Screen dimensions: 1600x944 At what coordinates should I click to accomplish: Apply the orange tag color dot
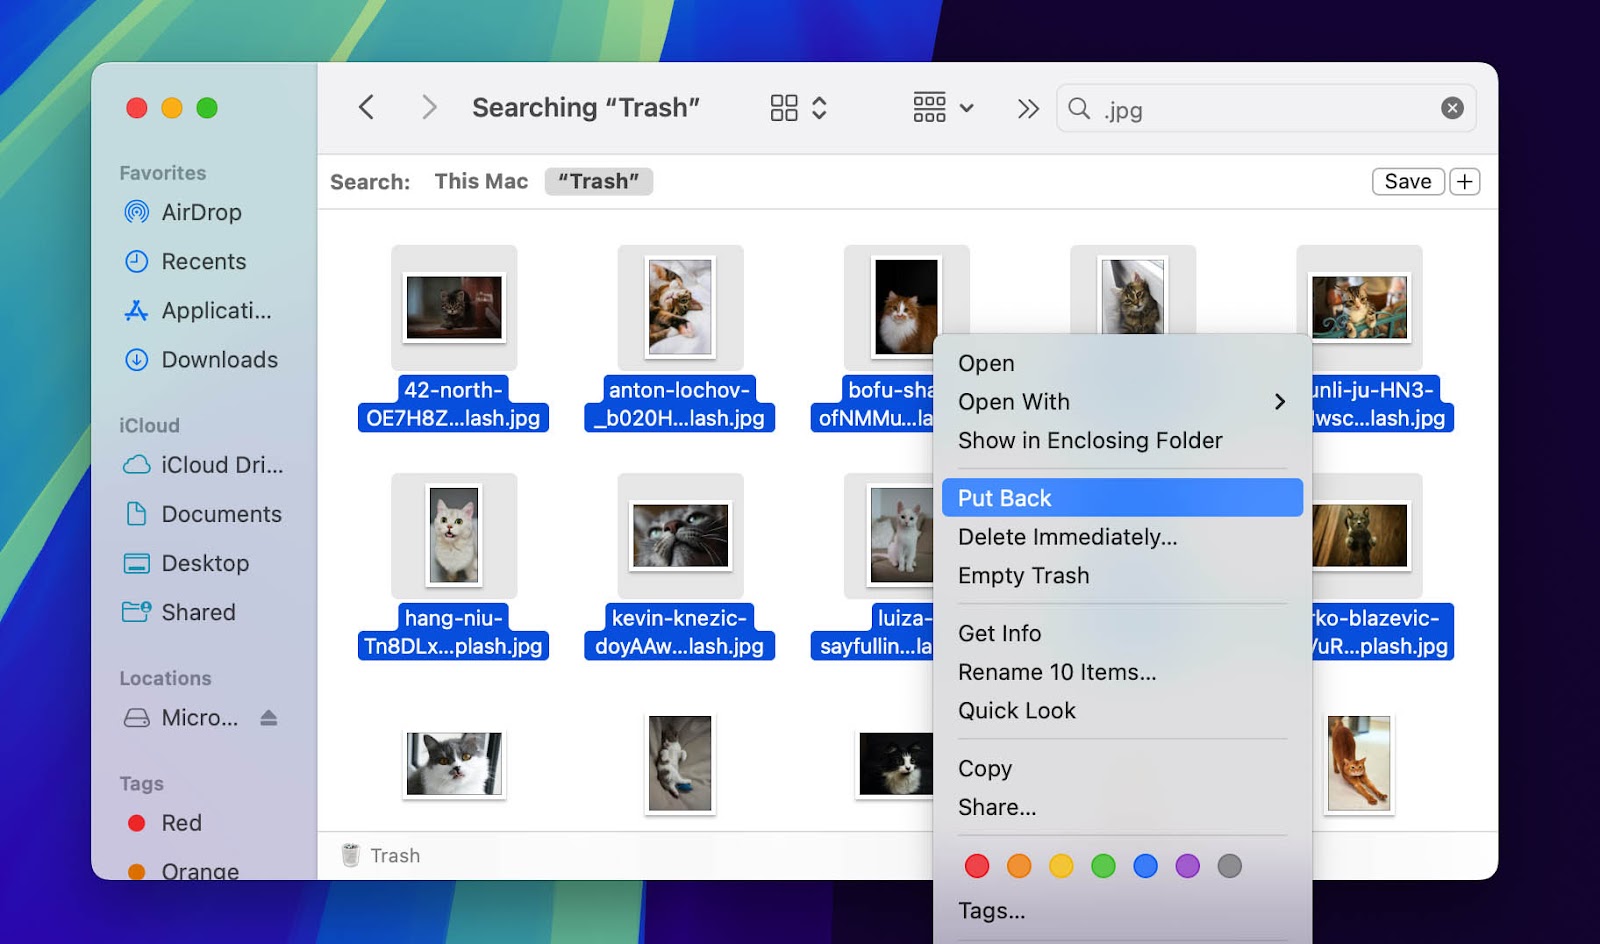coord(1019,866)
